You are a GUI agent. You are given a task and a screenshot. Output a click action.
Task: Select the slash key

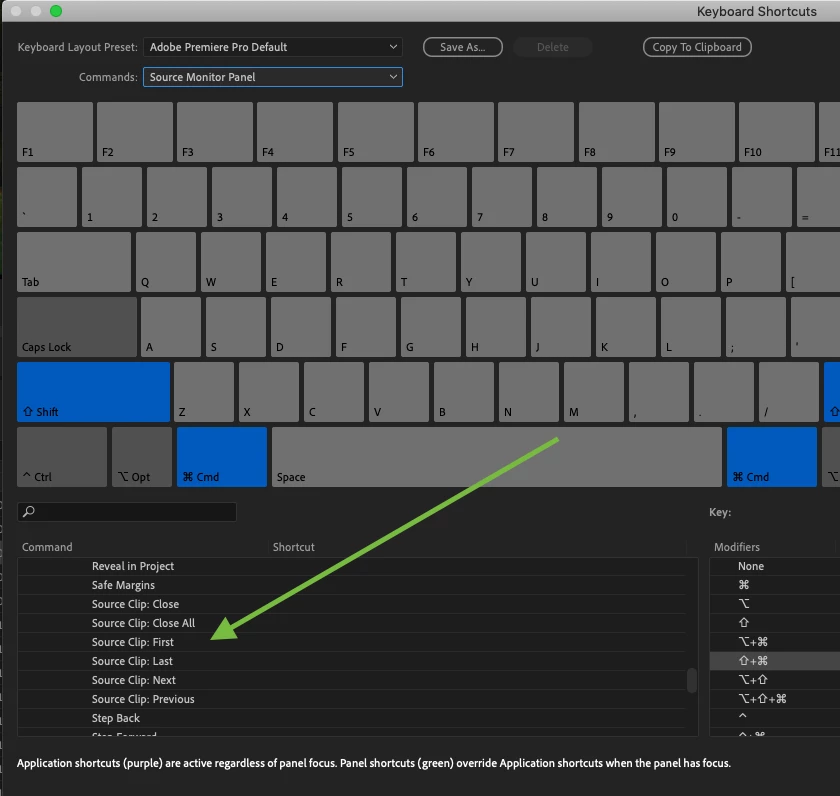click(x=789, y=392)
